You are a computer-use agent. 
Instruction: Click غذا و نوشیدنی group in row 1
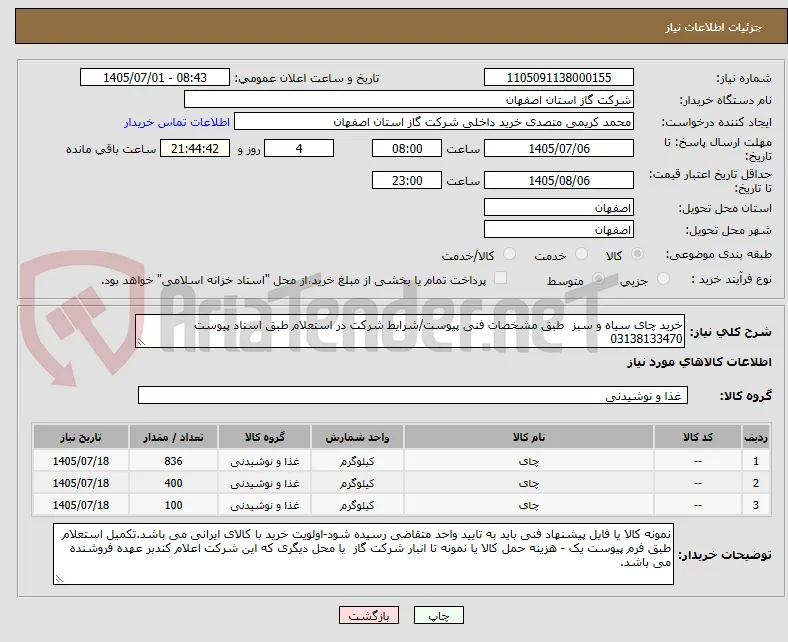pyautogui.click(x=265, y=462)
